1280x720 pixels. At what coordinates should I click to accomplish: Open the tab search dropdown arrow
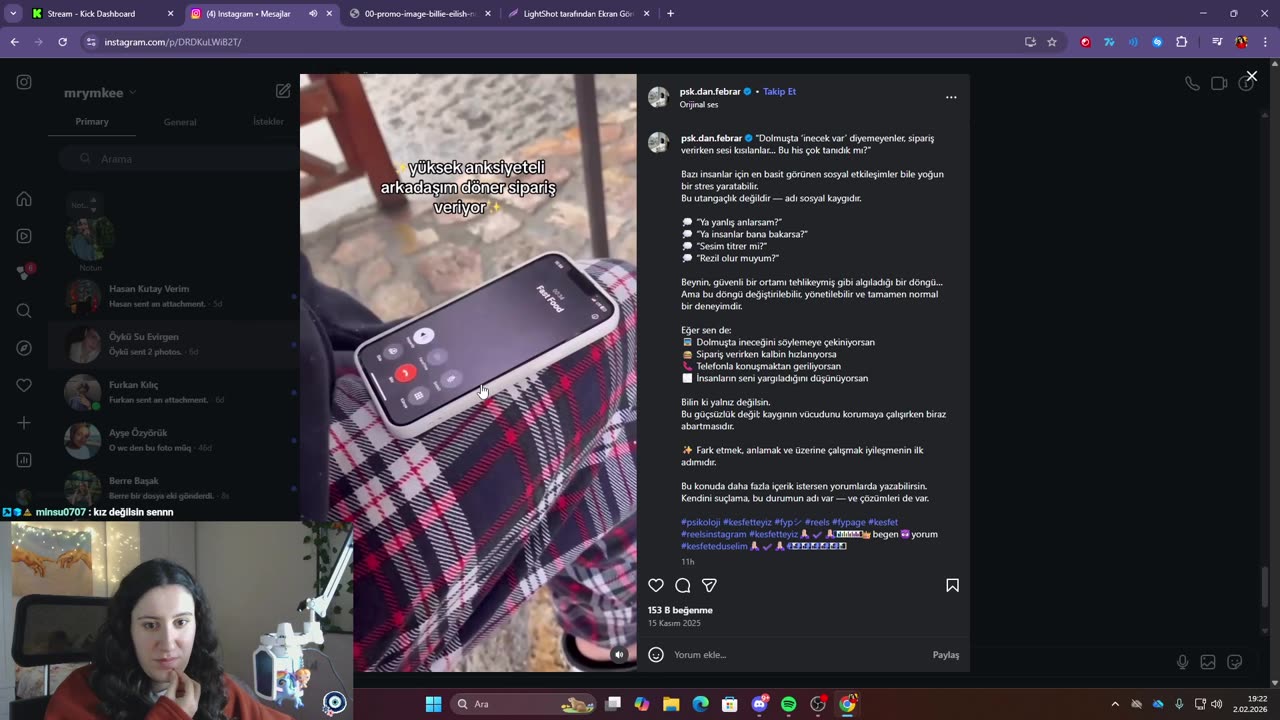point(12,14)
